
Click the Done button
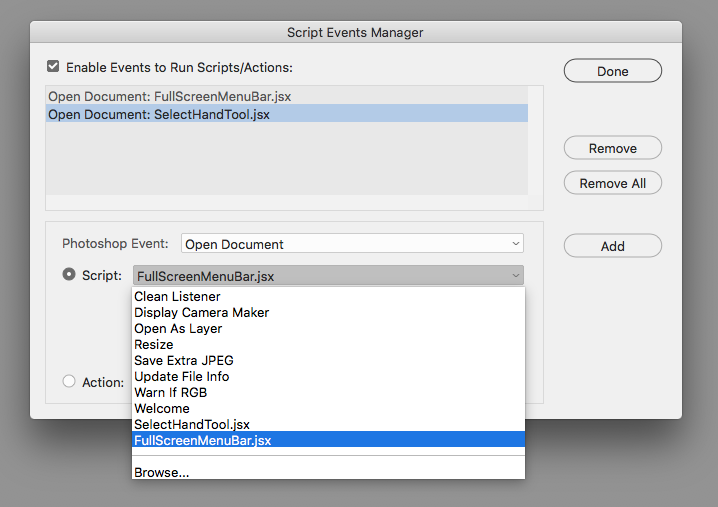pyautogui.click(x=612, y=71)
